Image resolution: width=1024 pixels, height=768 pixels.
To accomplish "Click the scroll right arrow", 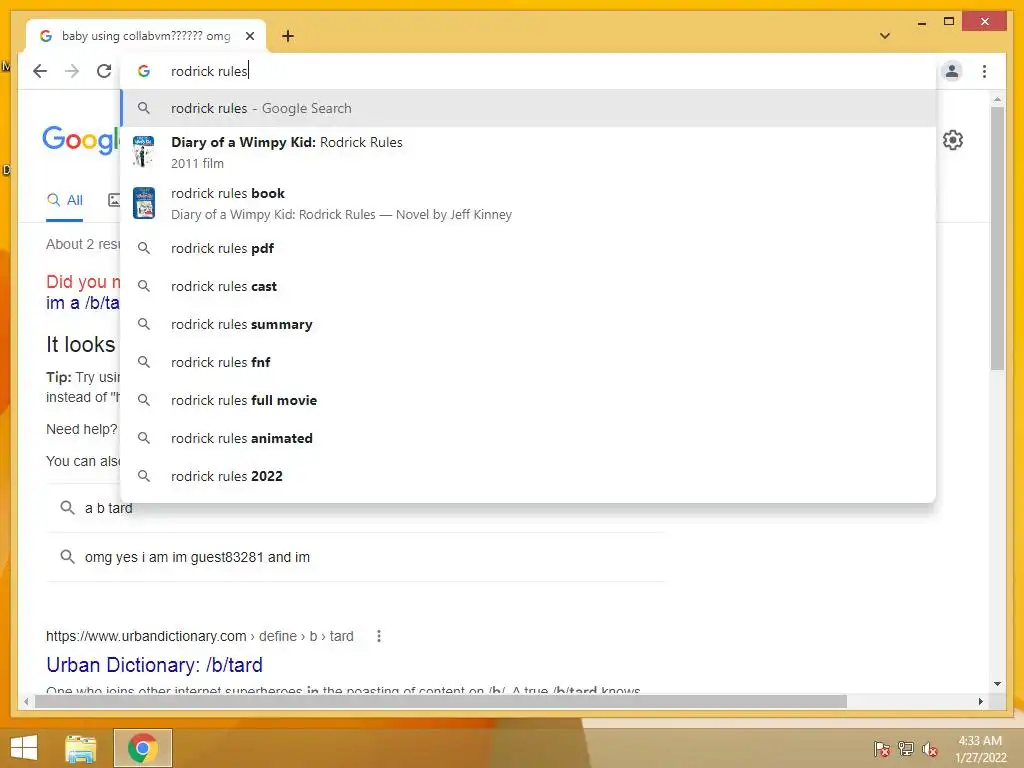I will (980, 701).
